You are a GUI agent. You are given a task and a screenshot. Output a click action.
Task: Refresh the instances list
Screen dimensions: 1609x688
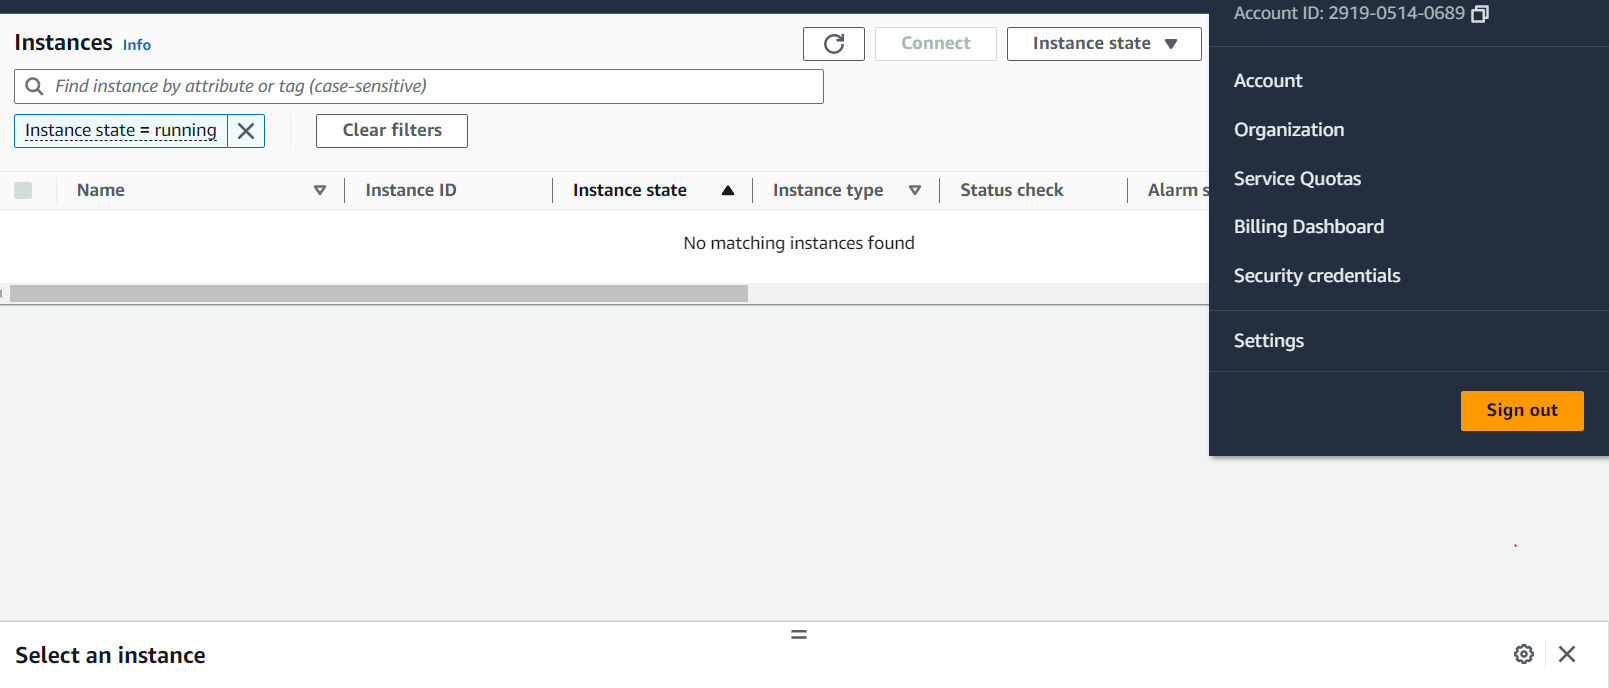(x=833, y=44)
